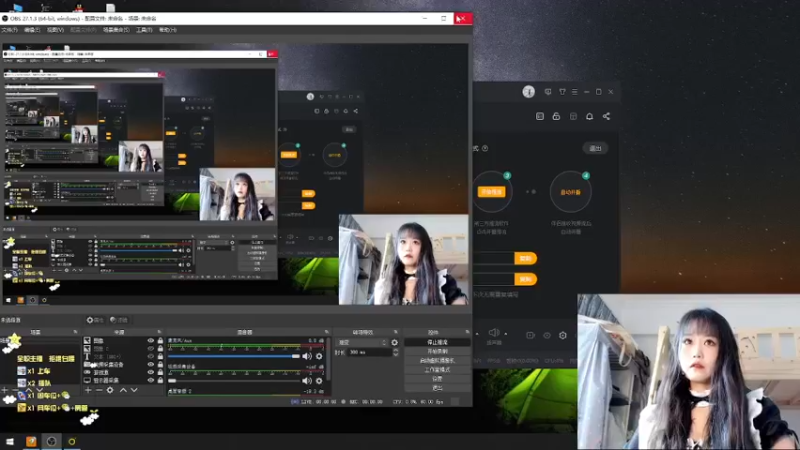Open the 视图(V) menu in OBS
This screenshot has height=450, width=800.
(55, 30)
